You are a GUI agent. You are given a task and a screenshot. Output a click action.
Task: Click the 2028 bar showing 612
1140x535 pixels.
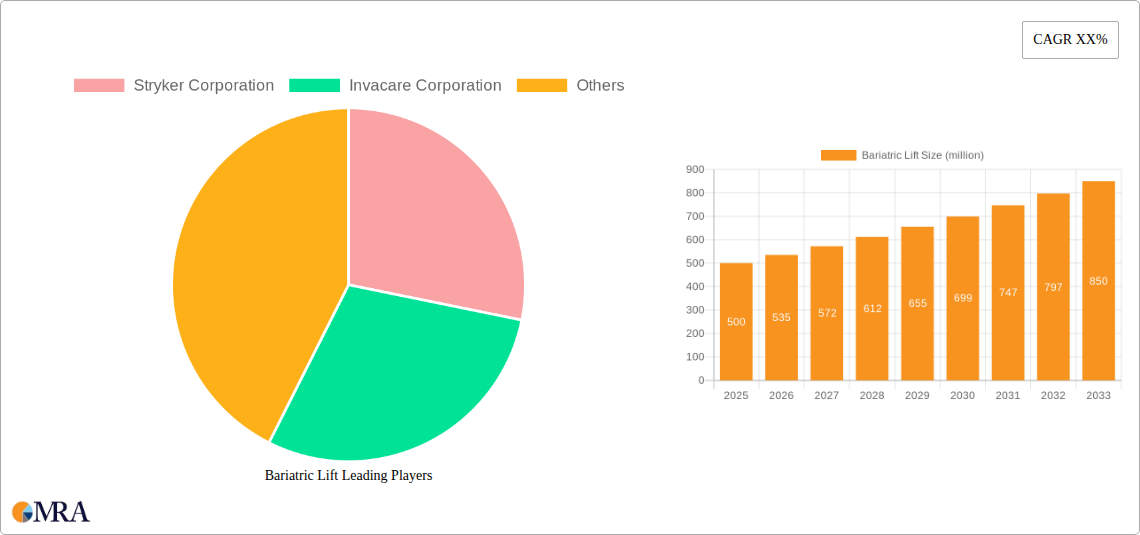(872, 308)
